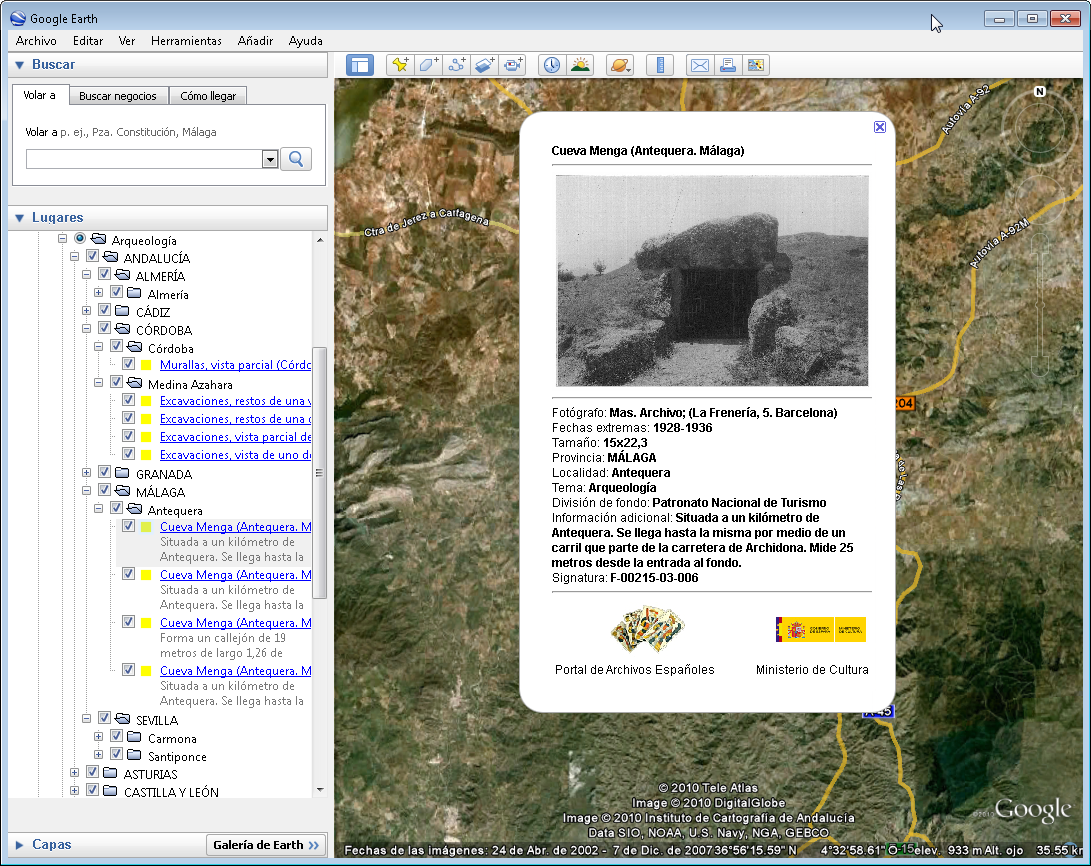Show historical imagery clock icon
Screen dimensions: 1091x866
tap(552, 65)
